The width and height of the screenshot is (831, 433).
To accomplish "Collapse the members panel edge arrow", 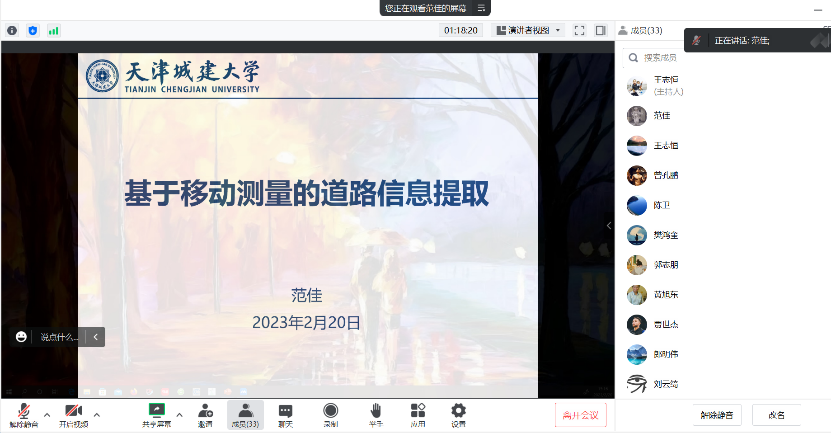I will (x=609, y=226).
